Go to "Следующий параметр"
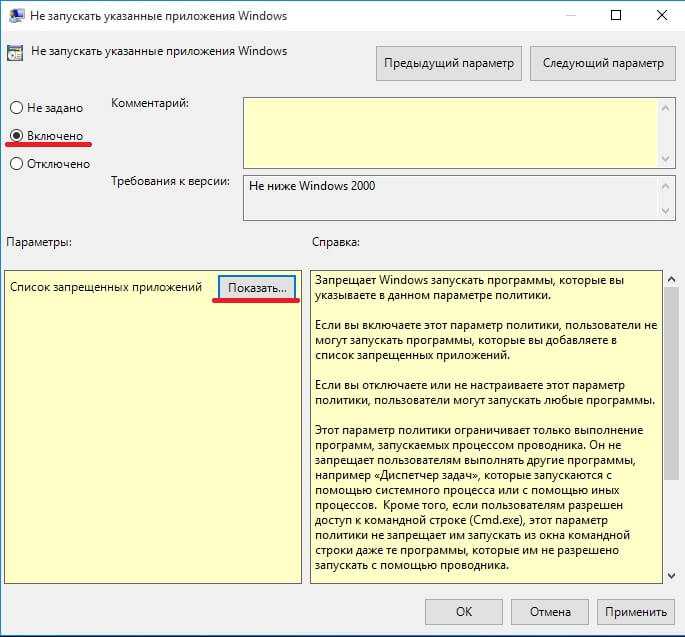 603,63
